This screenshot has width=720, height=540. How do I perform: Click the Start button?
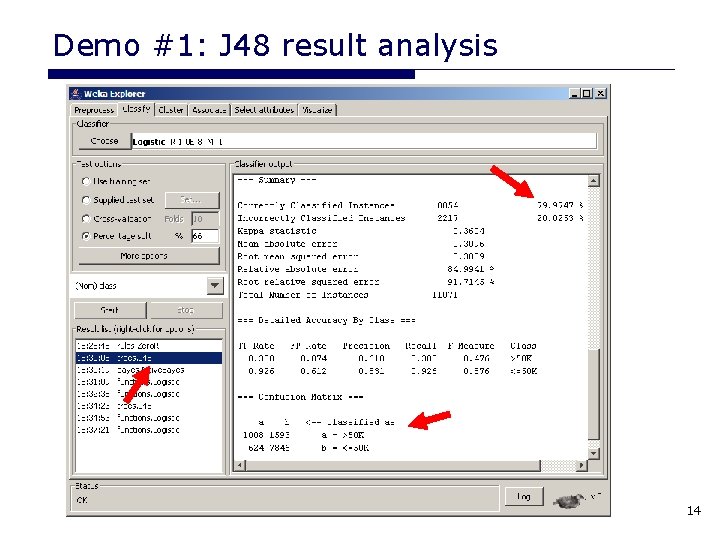coord(110,310)
